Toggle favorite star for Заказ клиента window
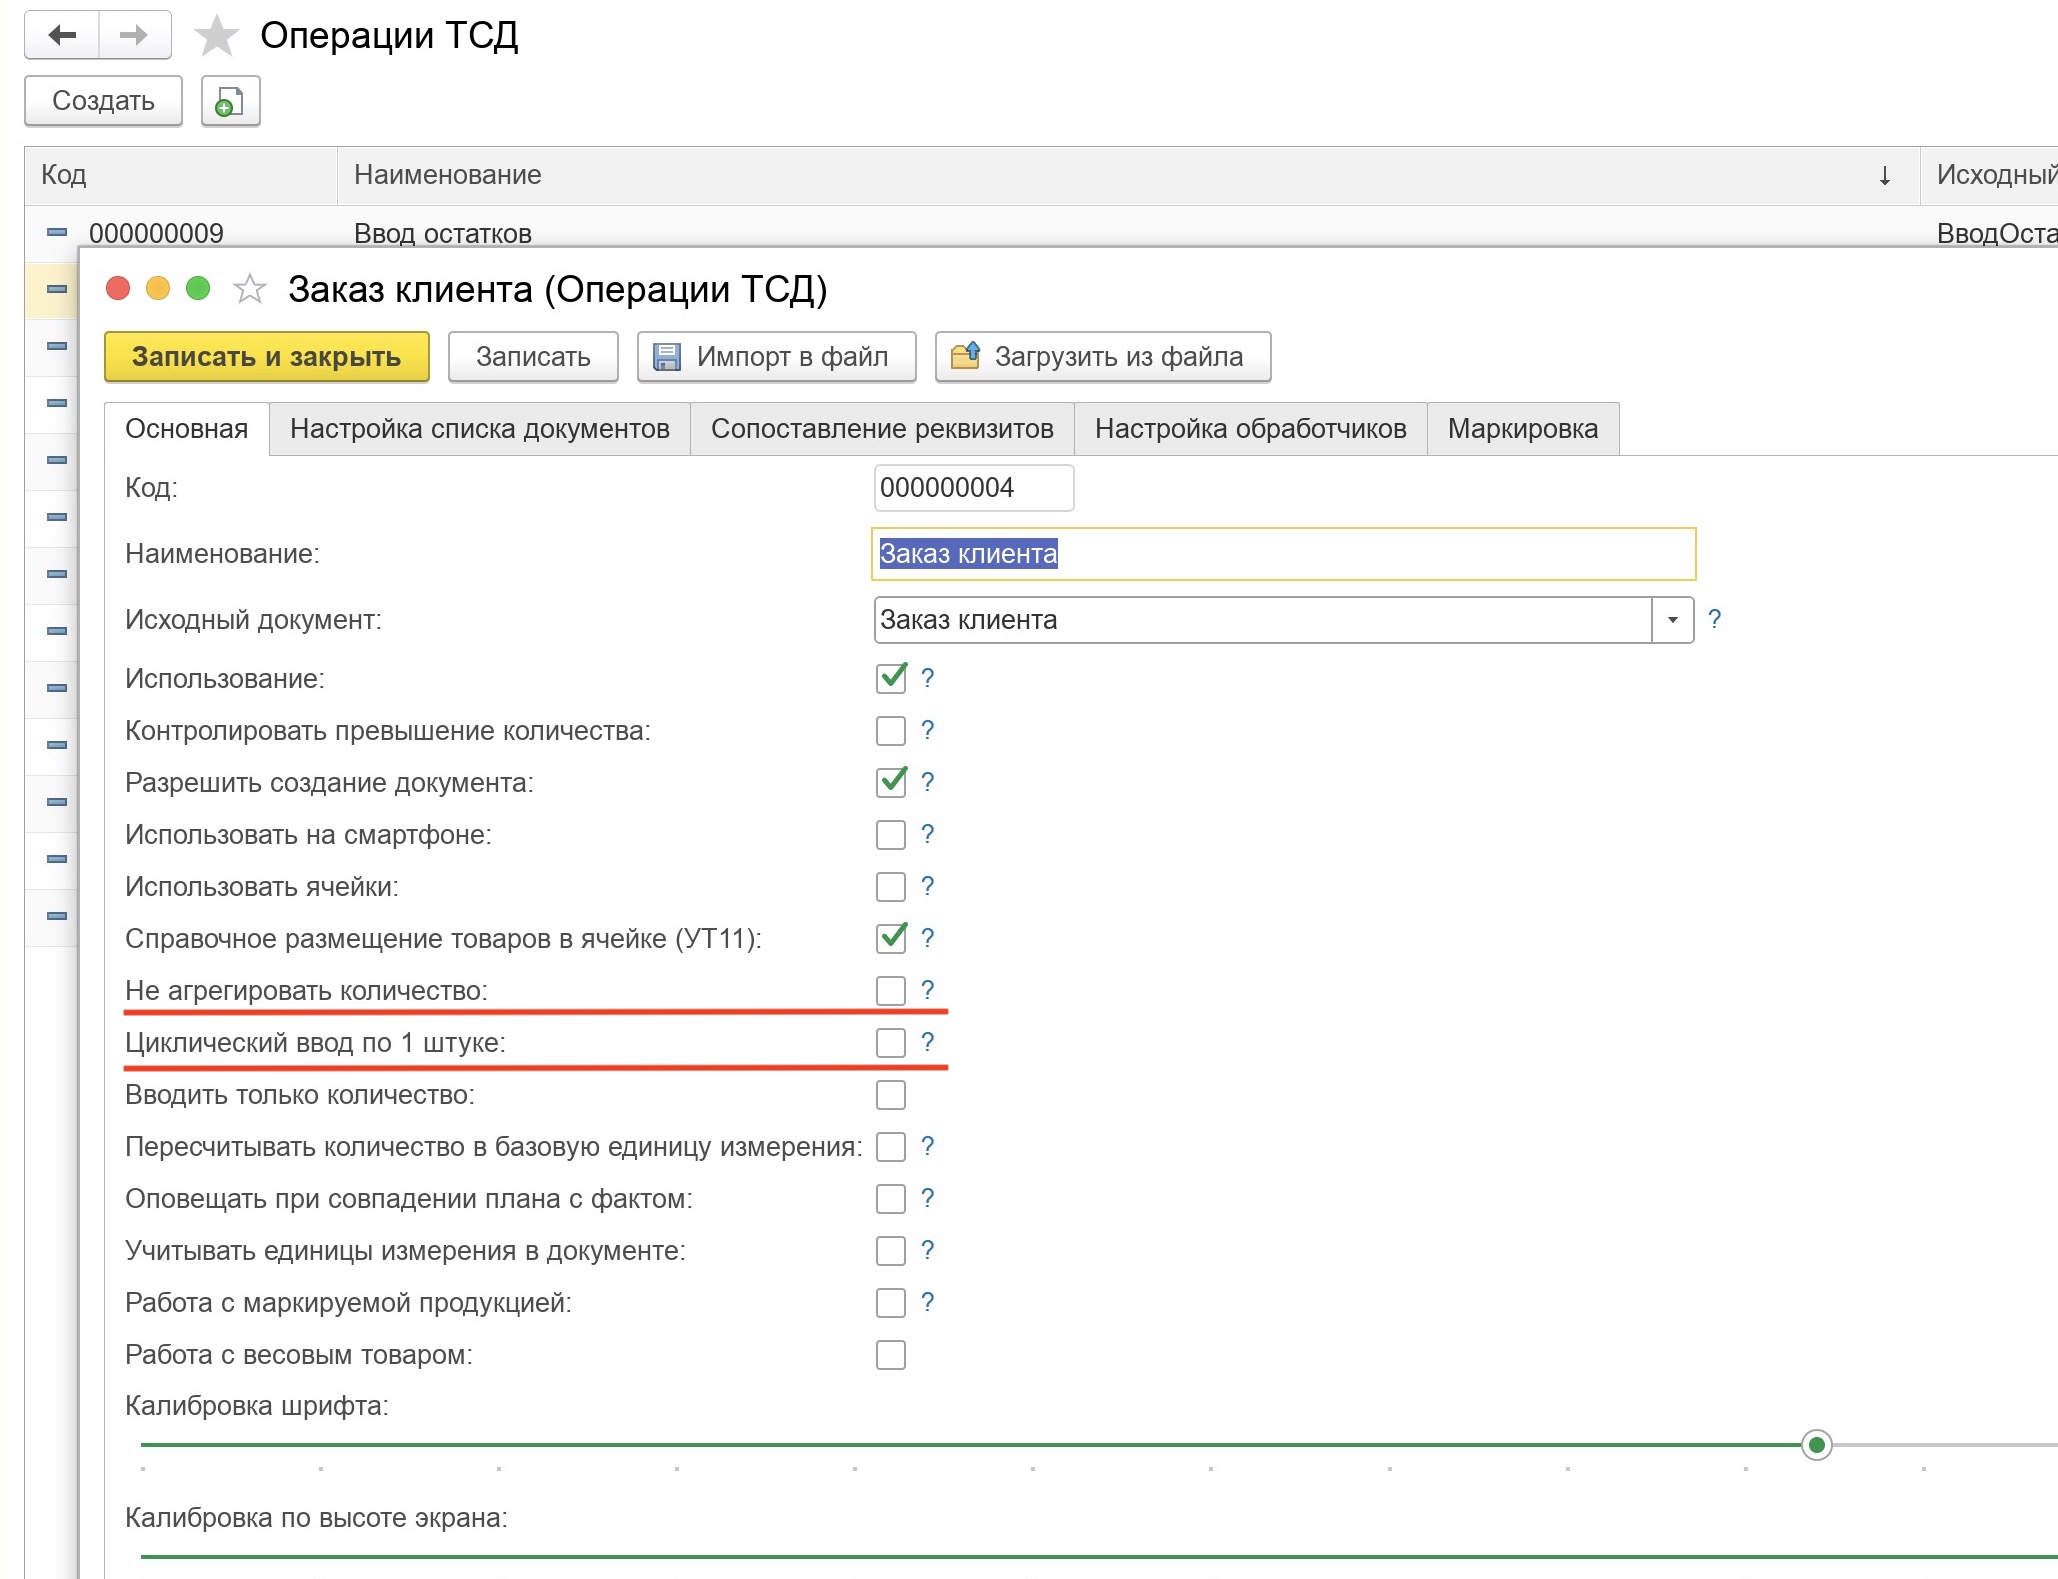This screenshot has height=1579, width=2058. pos(249,289)
